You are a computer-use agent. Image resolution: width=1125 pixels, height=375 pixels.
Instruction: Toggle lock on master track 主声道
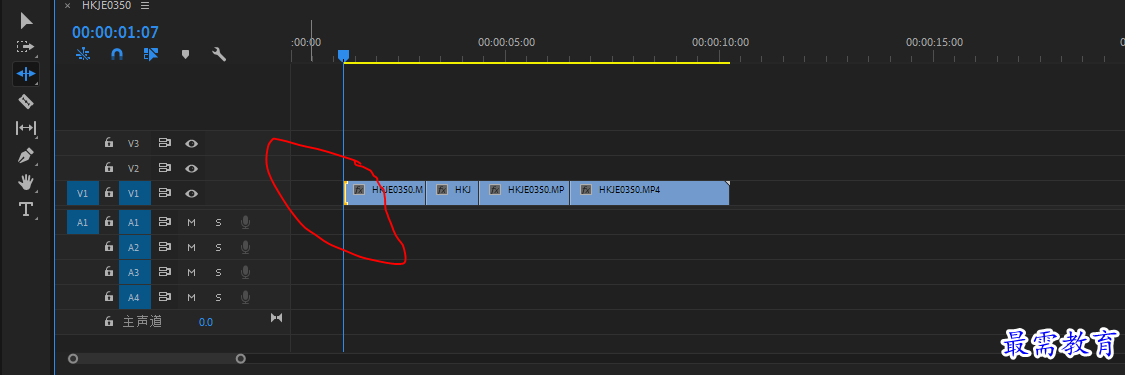pos(108,322)
